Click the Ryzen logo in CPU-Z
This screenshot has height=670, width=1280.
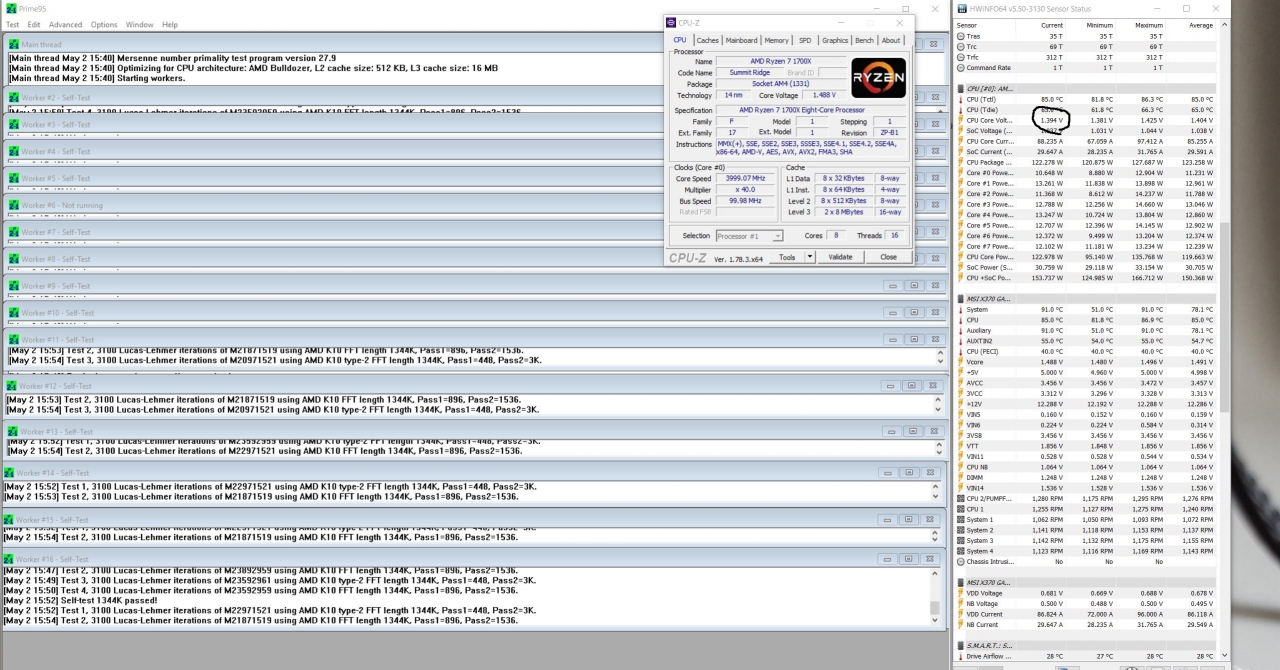(878, 78)
